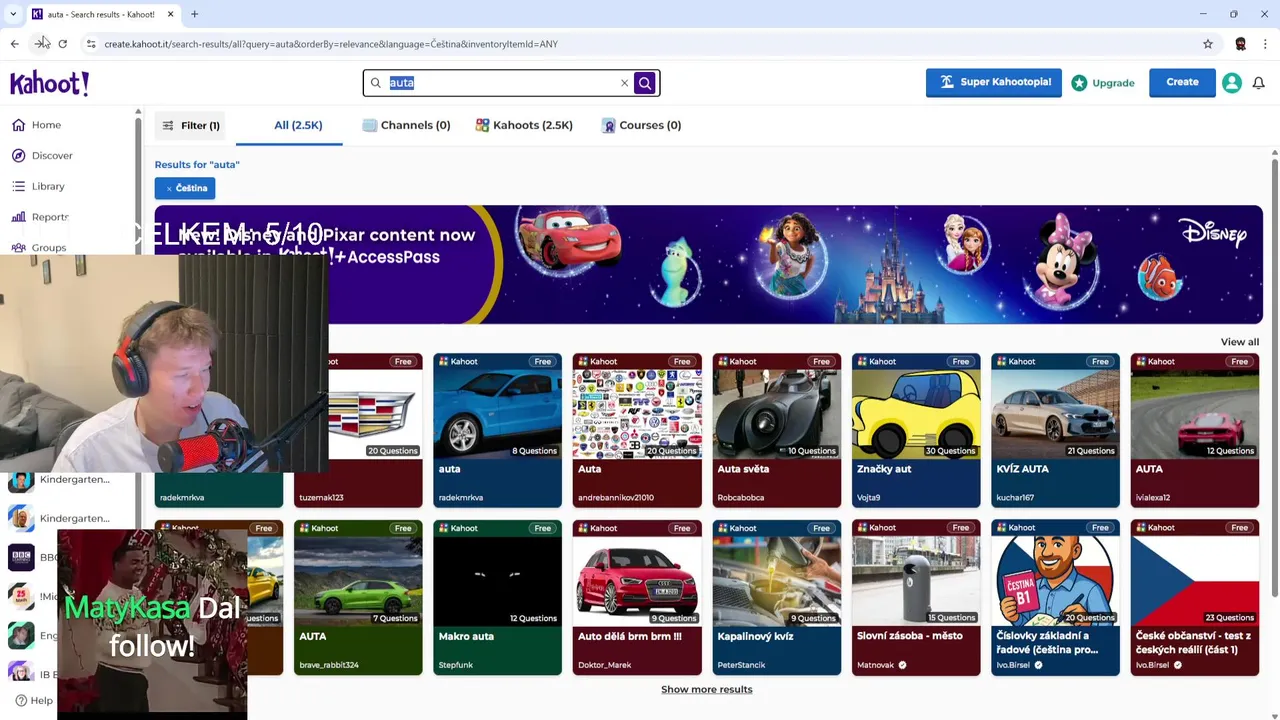Screen dimensions: 1280x720
Task: Click the search magnifier submit button
Action: pos(644,83)
